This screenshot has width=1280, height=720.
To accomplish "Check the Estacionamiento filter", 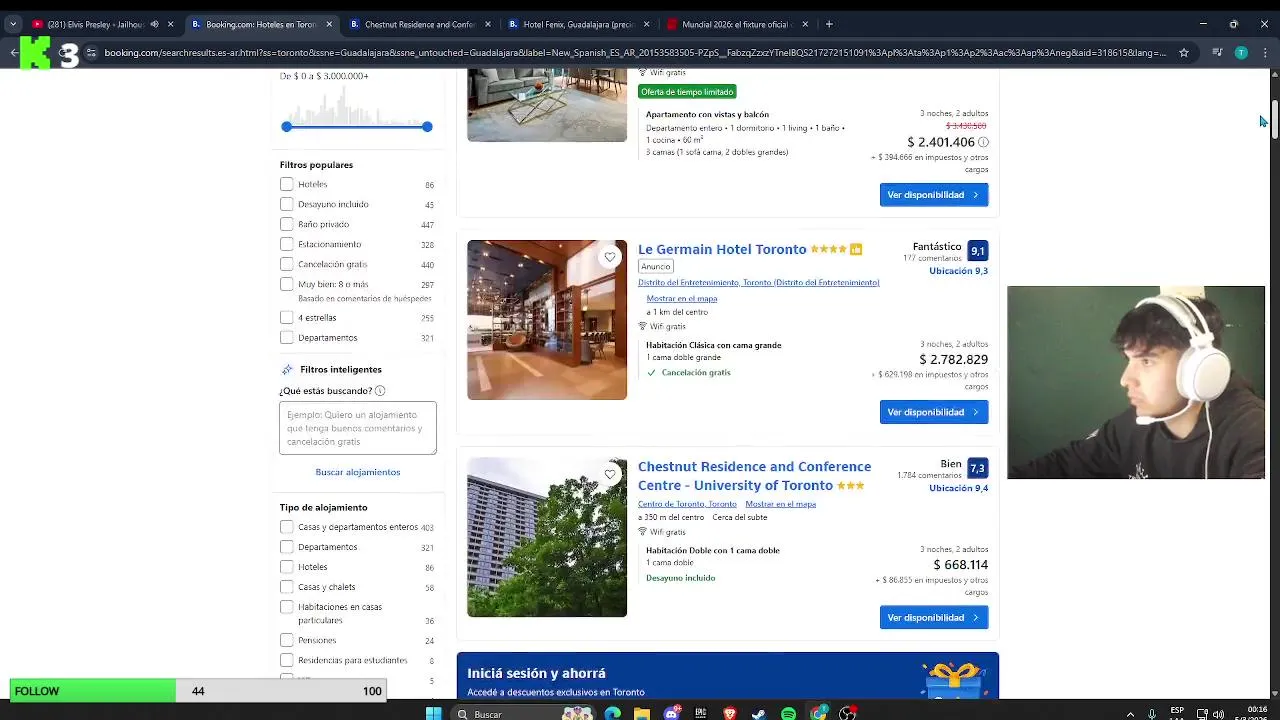I will coord(287,244).
